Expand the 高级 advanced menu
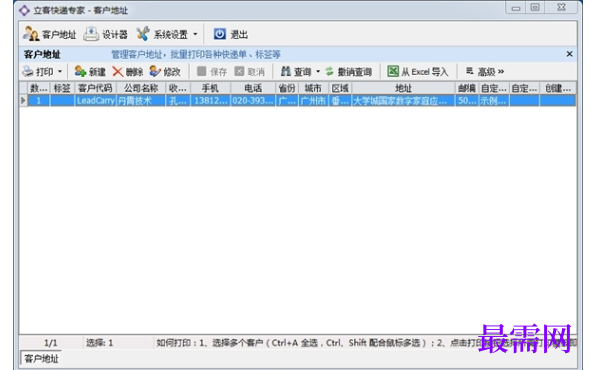This screenshot has width=590, height=370. [x=485, y=71]
